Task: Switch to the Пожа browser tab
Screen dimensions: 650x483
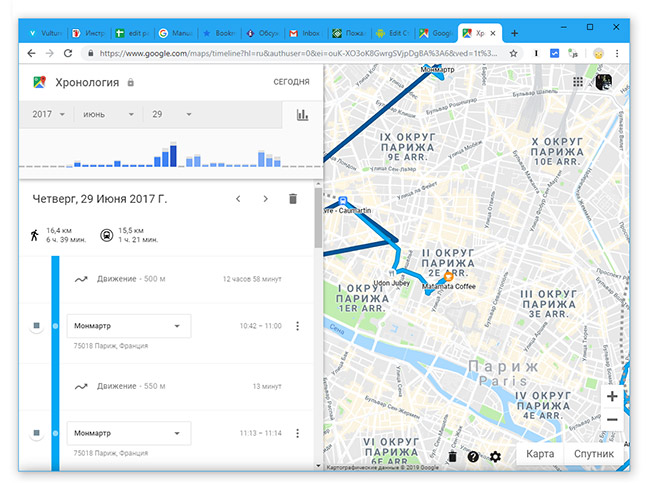Action: (349, 33)
